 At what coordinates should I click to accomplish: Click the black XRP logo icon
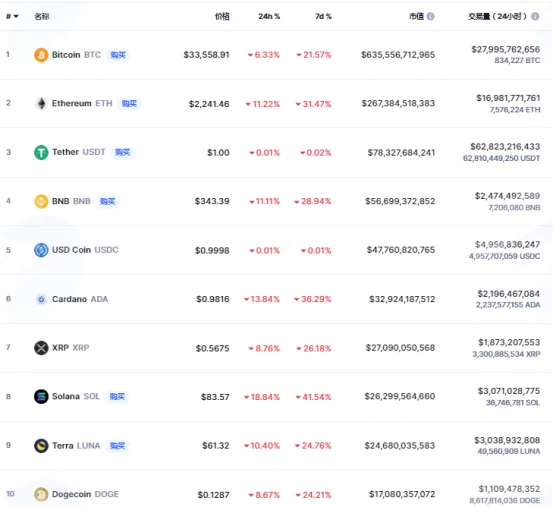(41, 348)
